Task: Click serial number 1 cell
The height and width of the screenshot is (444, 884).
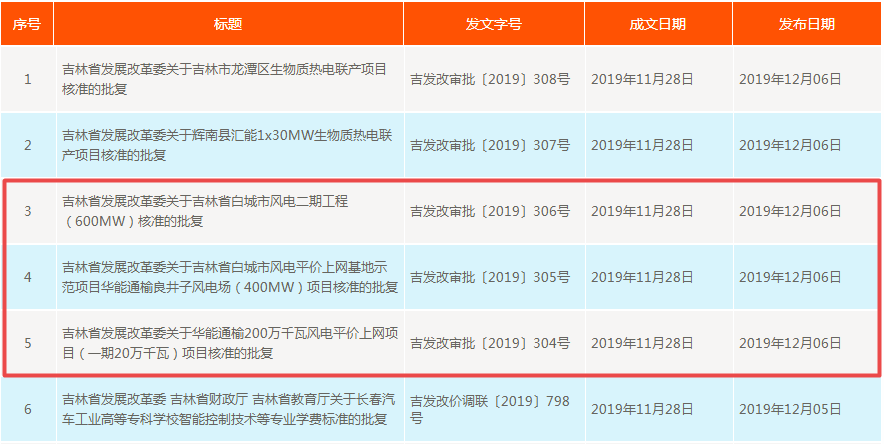Action: 28,79
